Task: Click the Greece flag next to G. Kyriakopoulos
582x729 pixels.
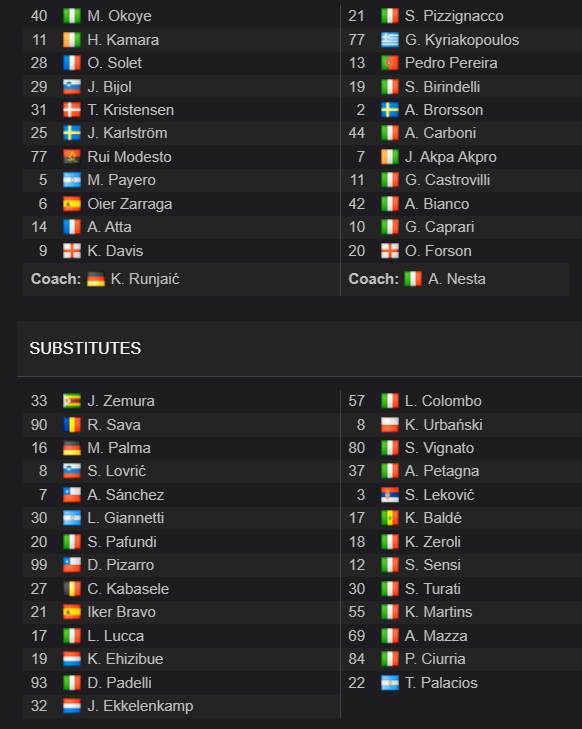Action: 390,40
